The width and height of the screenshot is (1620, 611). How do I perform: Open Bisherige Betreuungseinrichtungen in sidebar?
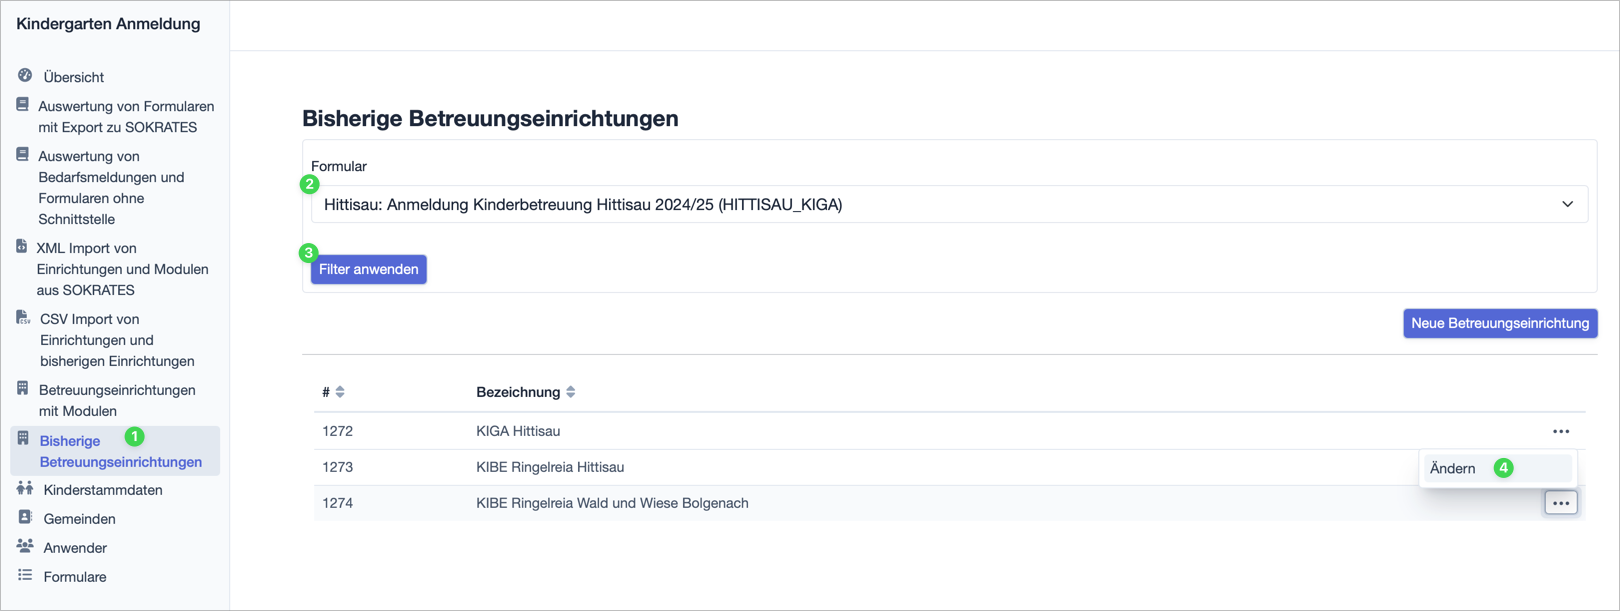point(120,451)
